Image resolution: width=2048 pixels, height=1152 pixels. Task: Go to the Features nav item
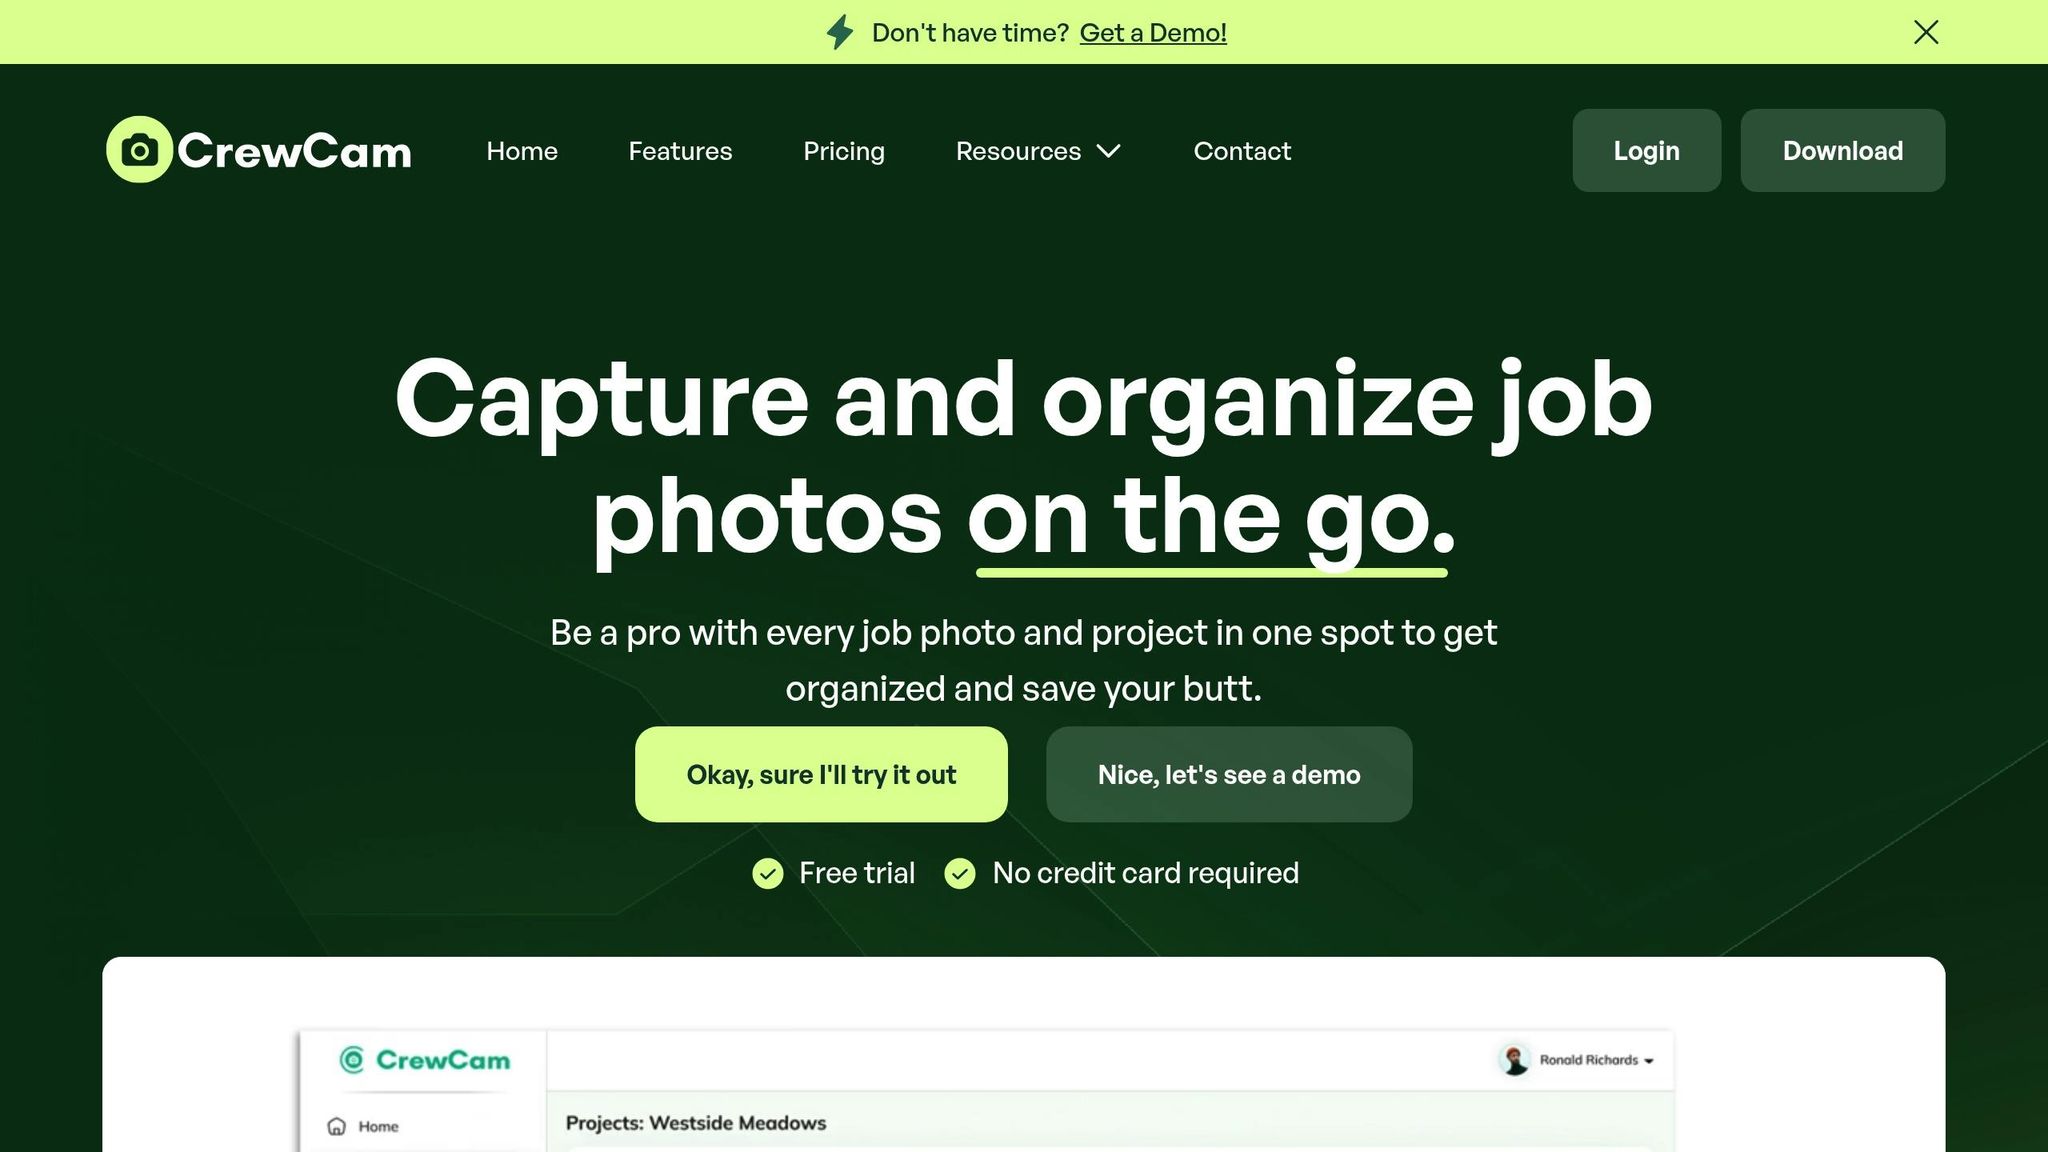680,151
